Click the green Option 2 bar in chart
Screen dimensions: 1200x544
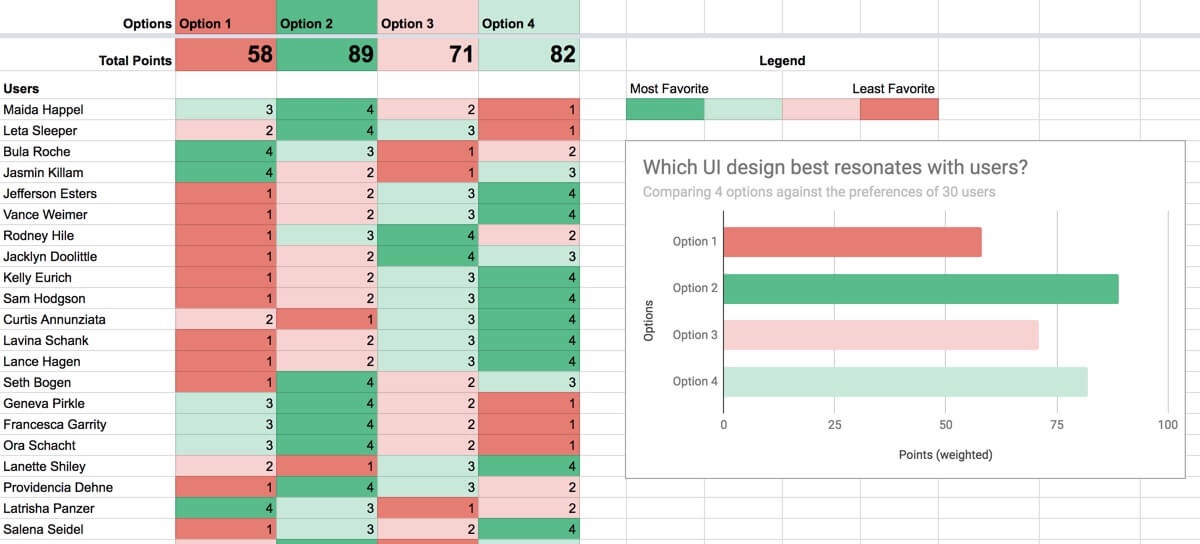[920, 288]
